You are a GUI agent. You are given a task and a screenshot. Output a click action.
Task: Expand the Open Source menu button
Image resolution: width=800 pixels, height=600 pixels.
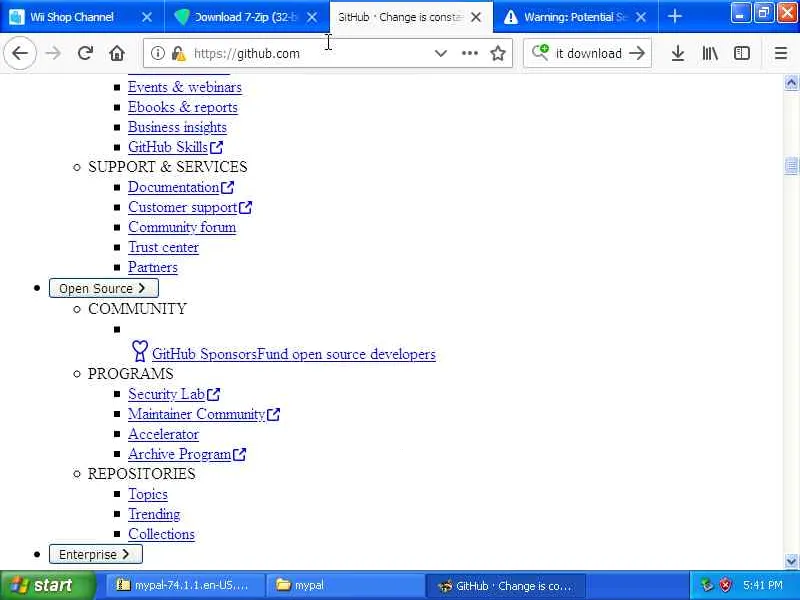pos(104,288)
